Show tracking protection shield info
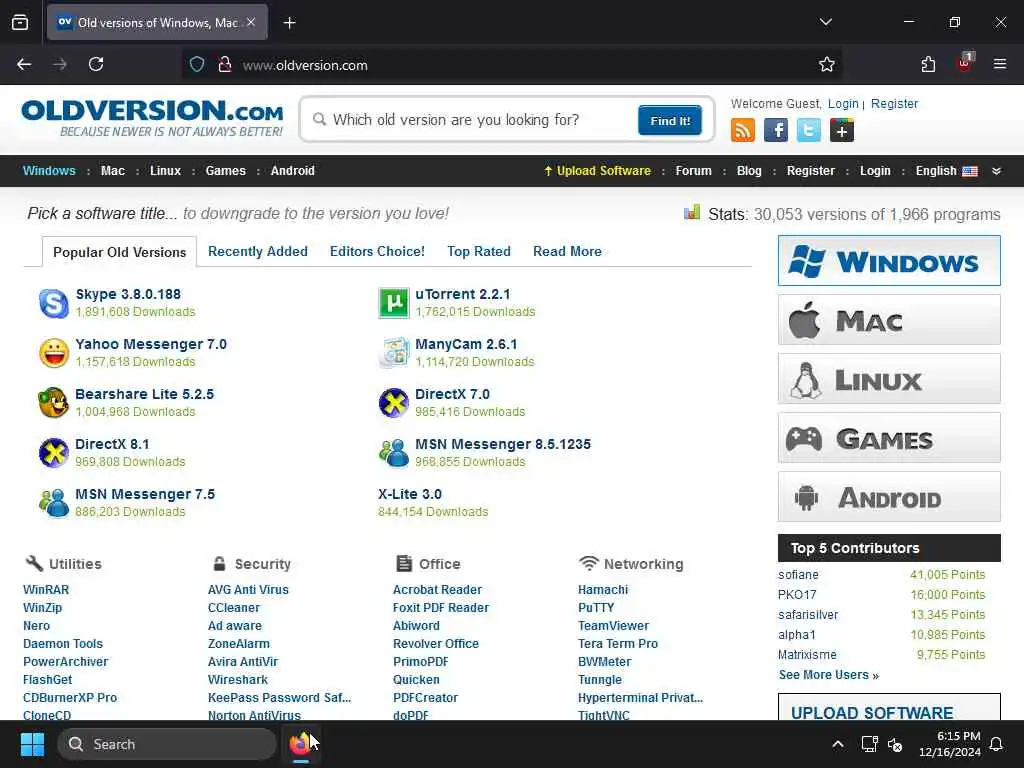Screen dimensions: 1024x768 (x=197, y=65)
